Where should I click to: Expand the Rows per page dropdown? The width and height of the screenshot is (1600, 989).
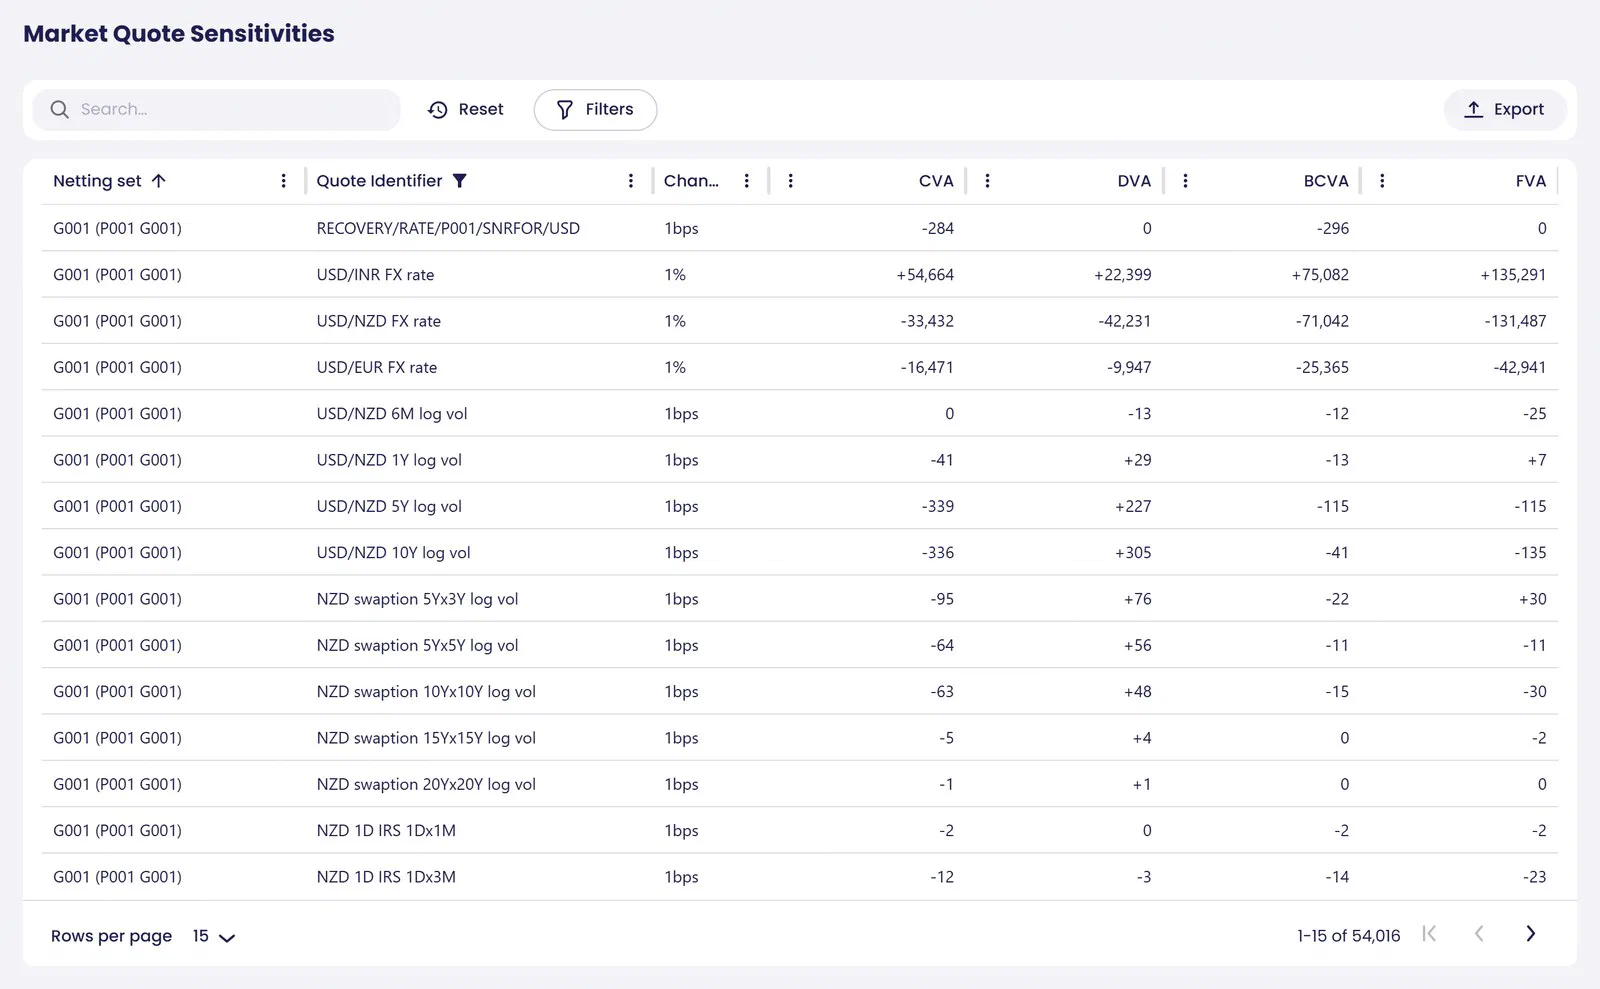[214, 937]
